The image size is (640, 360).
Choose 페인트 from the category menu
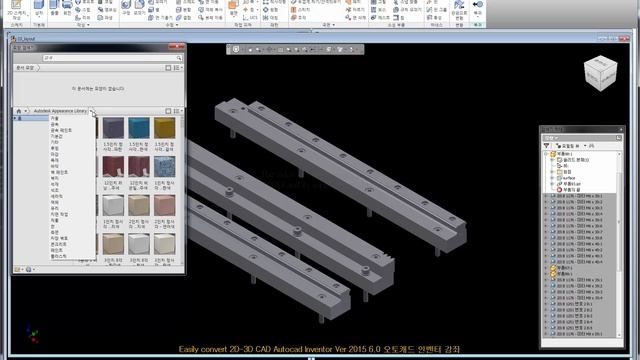[x=56, y=250]
